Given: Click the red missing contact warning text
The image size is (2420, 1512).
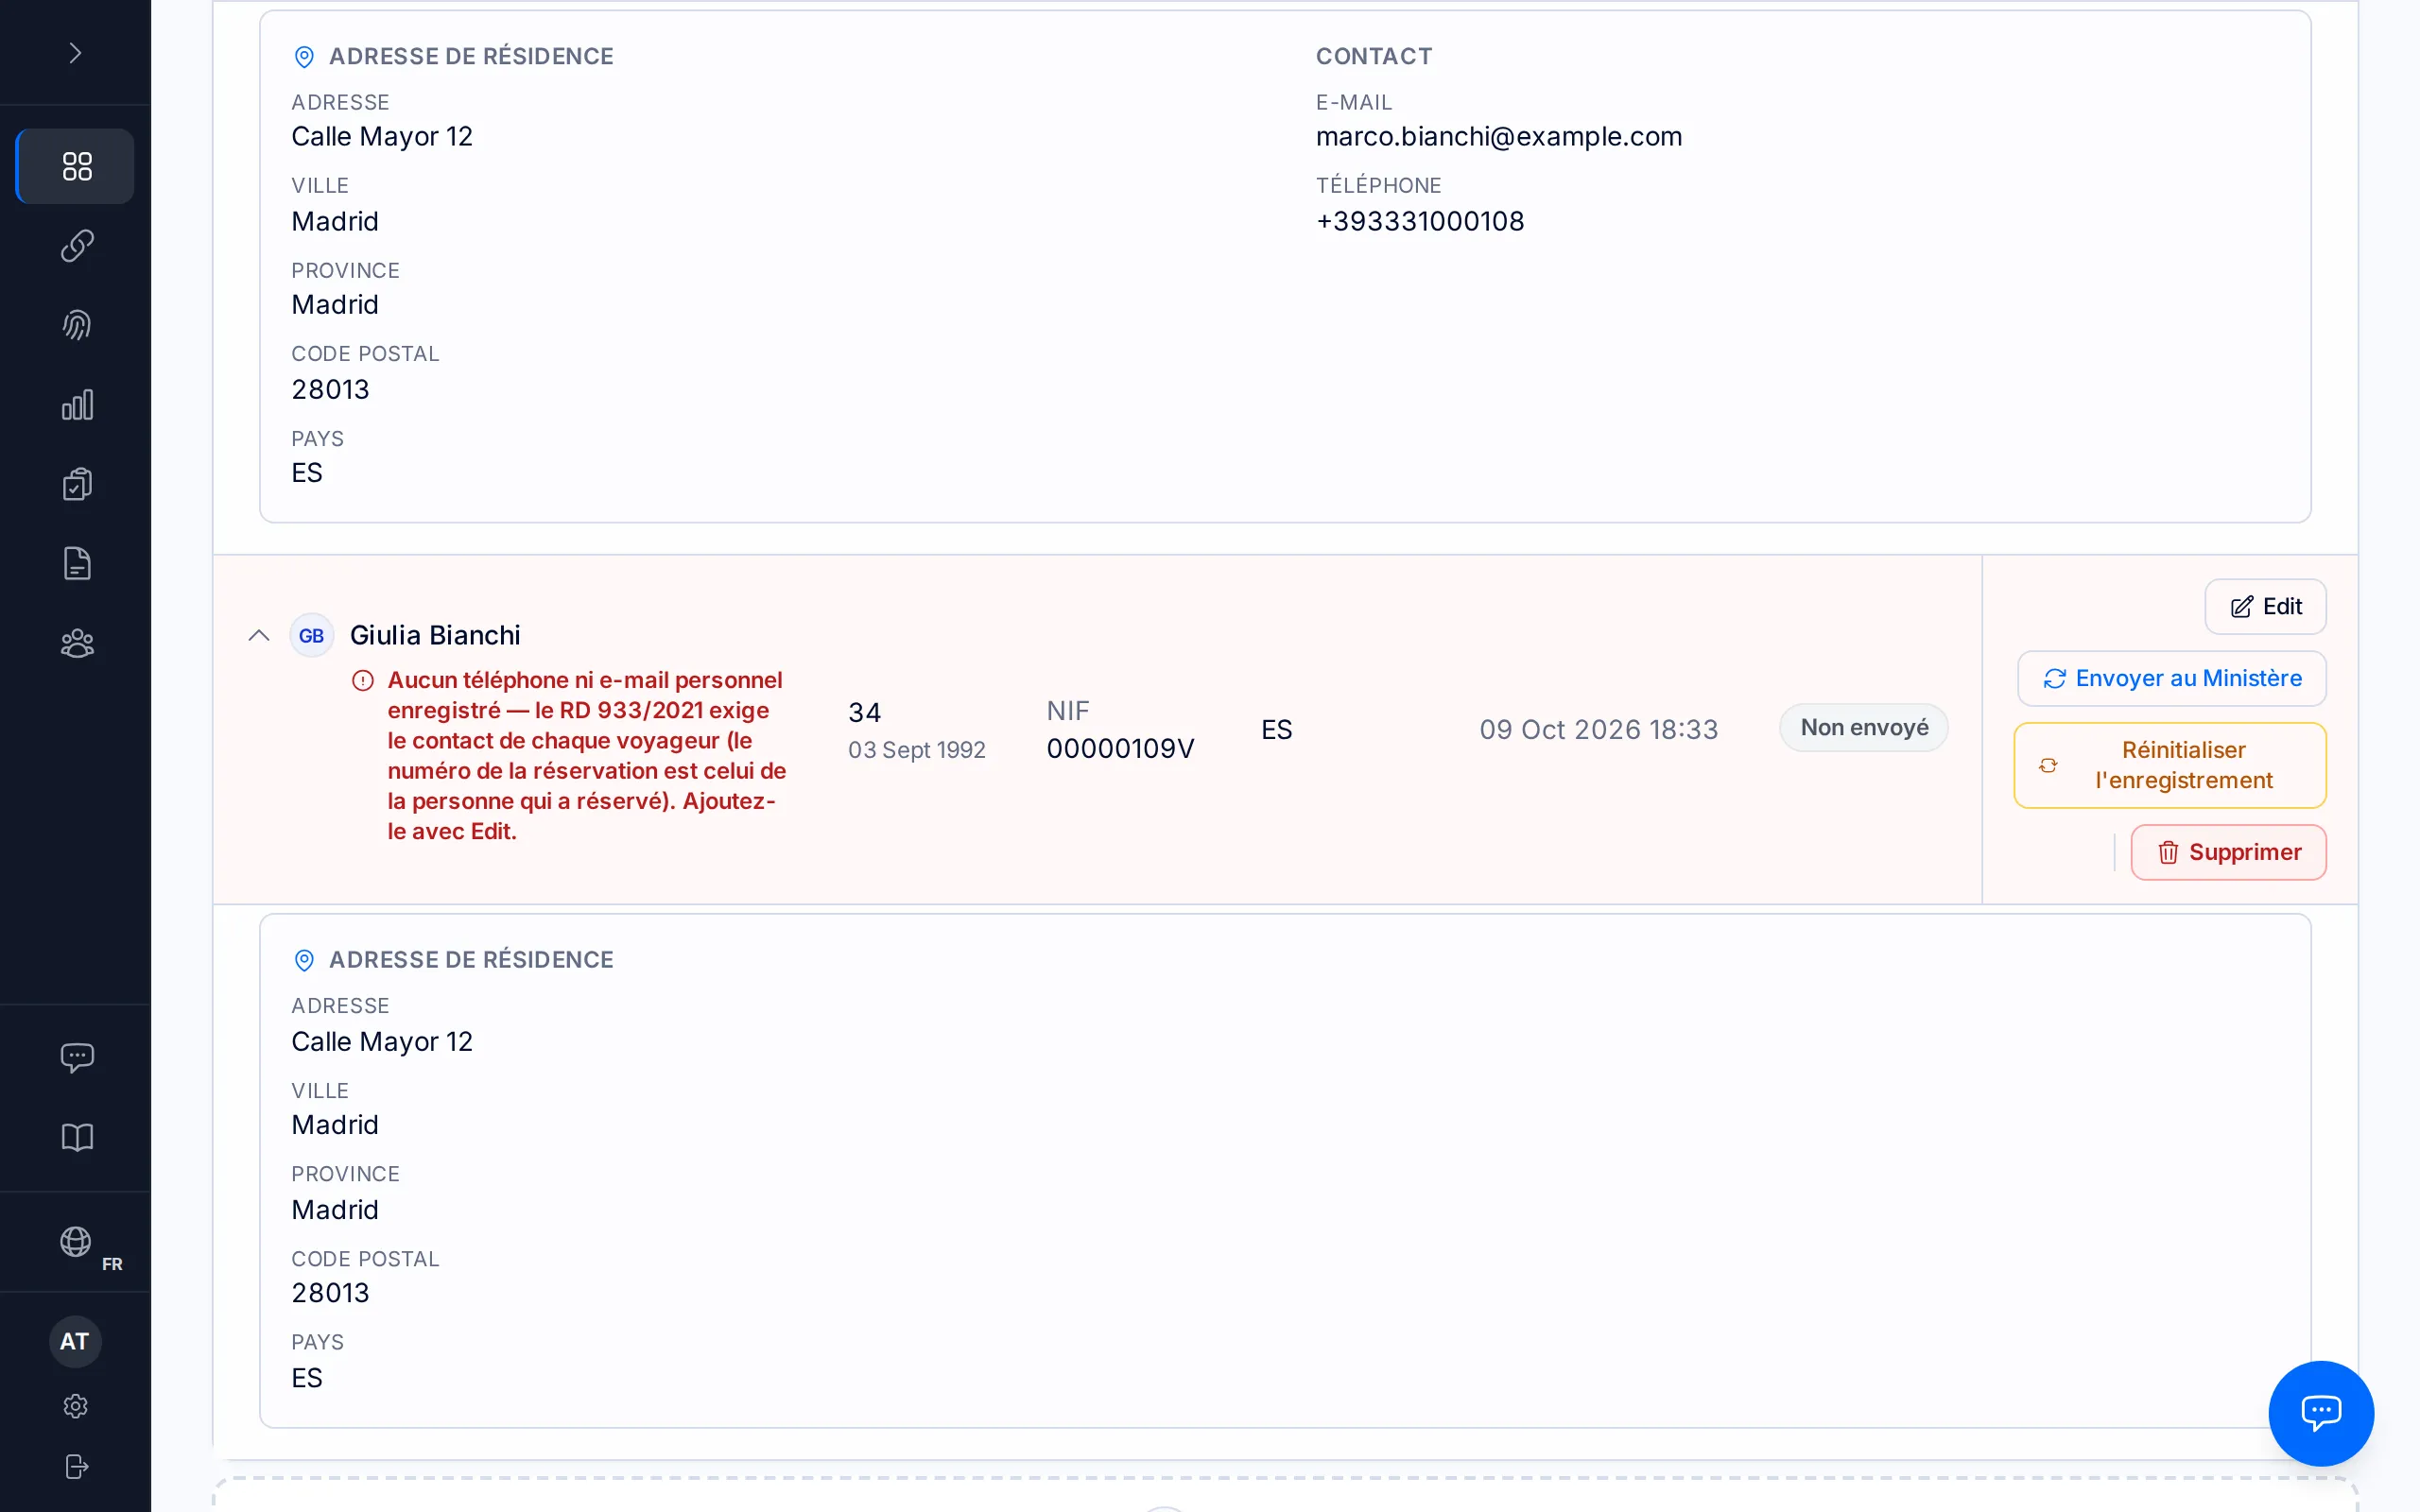Looking at the screenshot, I should 587,756.
